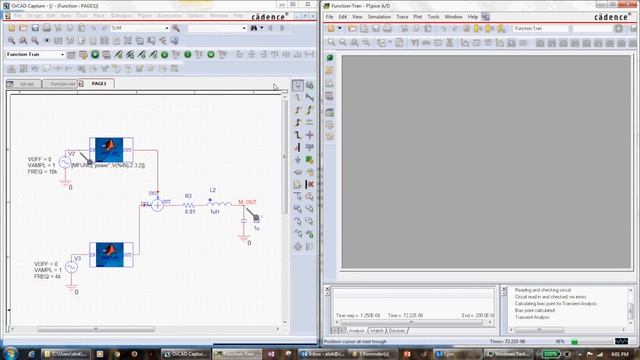The width and height of the screenshot is (640, 360).
Task: Open dropdown arrow next to PSpice New icon
Action: pos(340,28)
